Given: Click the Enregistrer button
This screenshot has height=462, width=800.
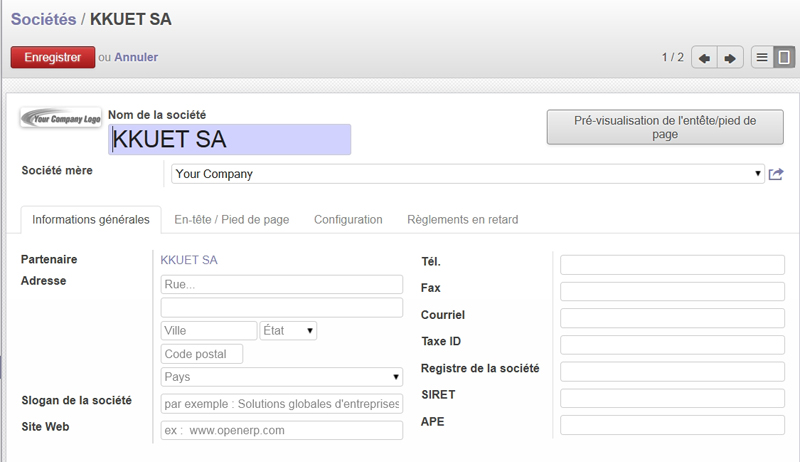Looking at the screenshot, I should click(x=53, y=57).
